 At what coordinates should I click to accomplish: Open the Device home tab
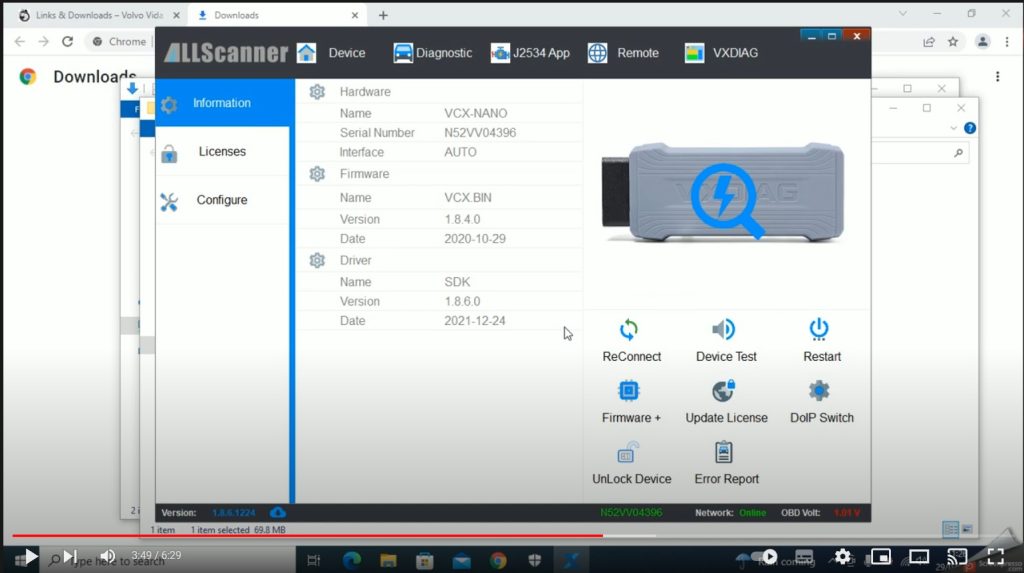[331, 53]
